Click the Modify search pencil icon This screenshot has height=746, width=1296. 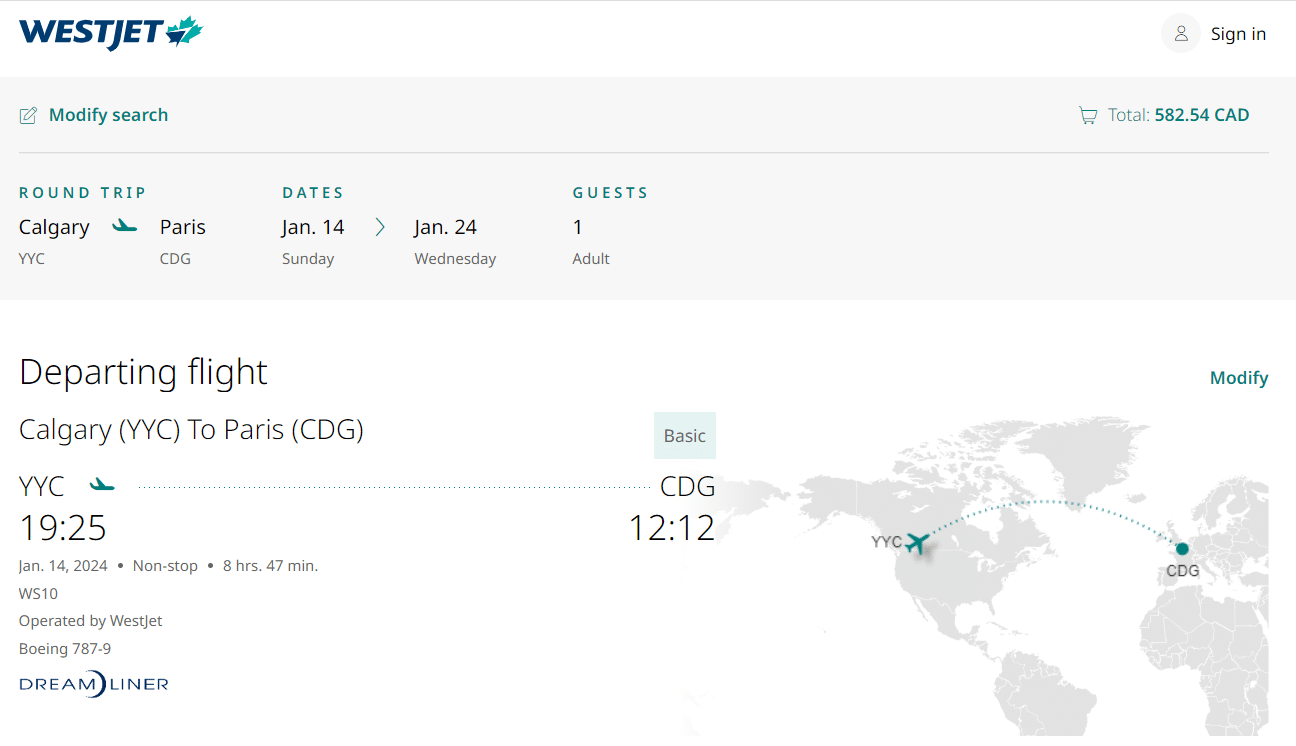(x=28, y=115)
